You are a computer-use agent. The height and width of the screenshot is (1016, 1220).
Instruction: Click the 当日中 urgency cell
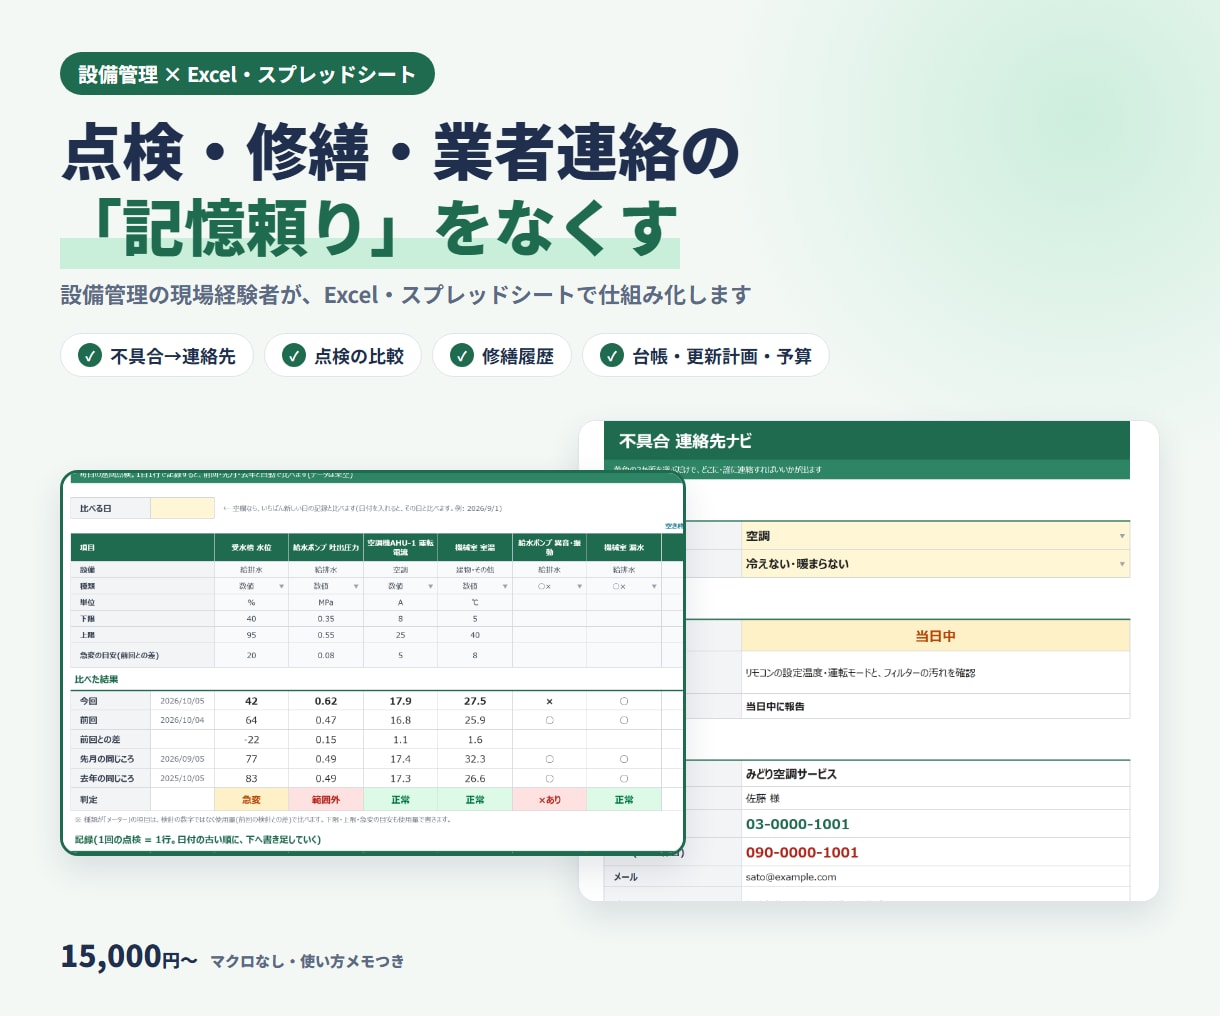click(x=935, y=636)
